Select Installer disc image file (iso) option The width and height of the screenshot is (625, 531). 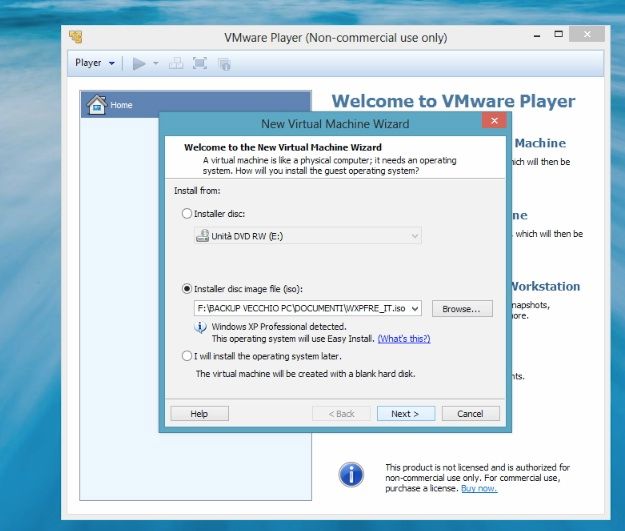click(187, 289)
